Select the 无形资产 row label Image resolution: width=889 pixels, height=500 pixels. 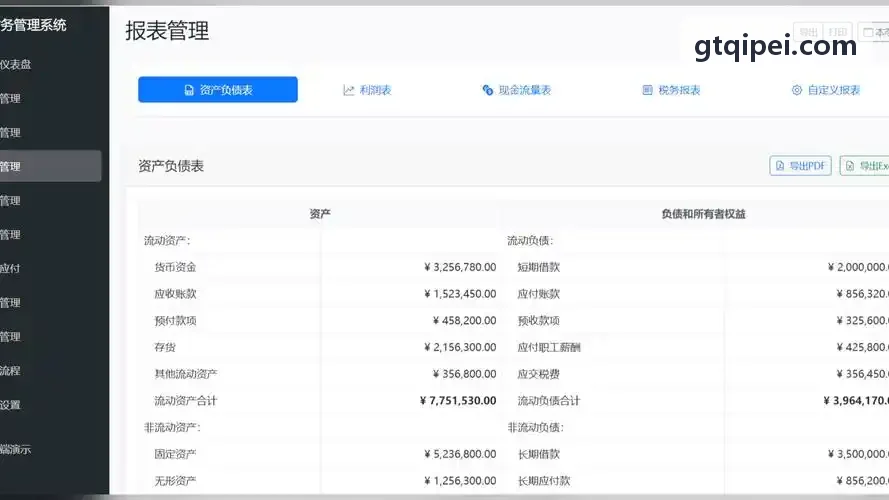click(x=175, y=480)
